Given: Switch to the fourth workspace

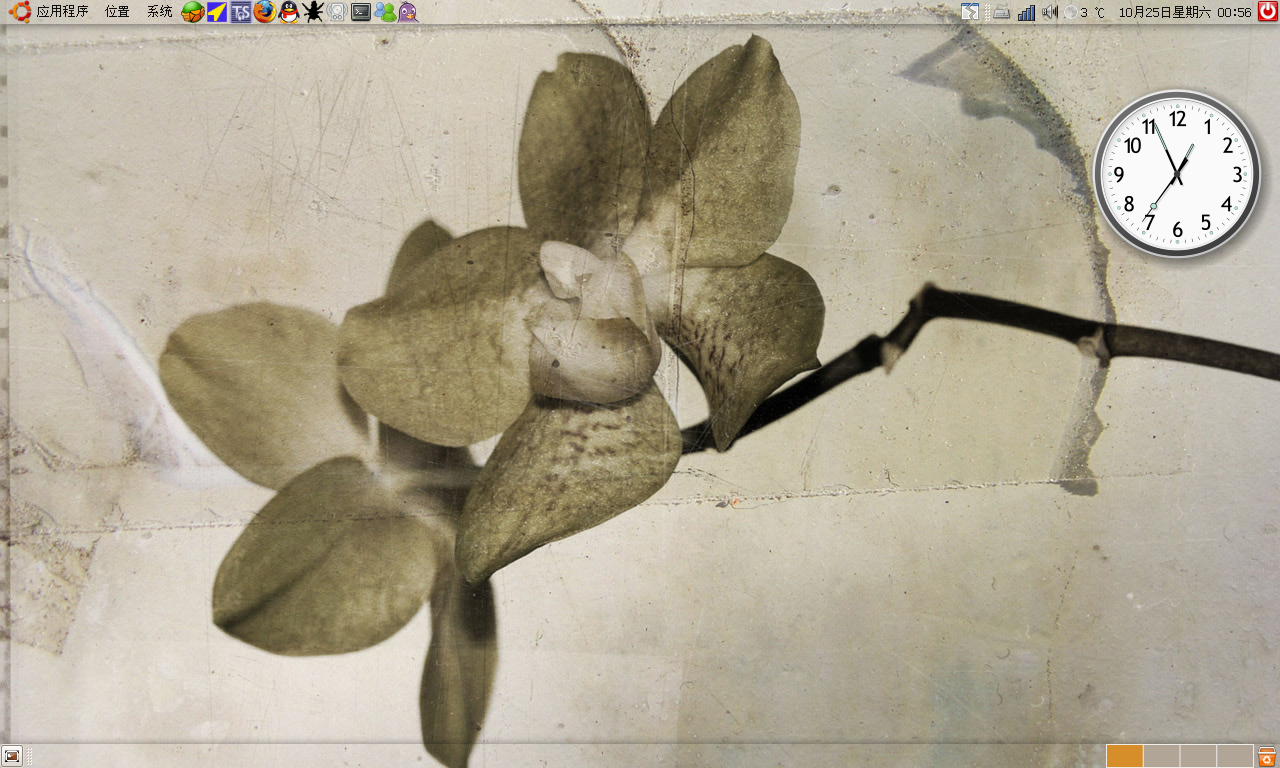Looking at the screenshot, I should [x=1235, y=756].
